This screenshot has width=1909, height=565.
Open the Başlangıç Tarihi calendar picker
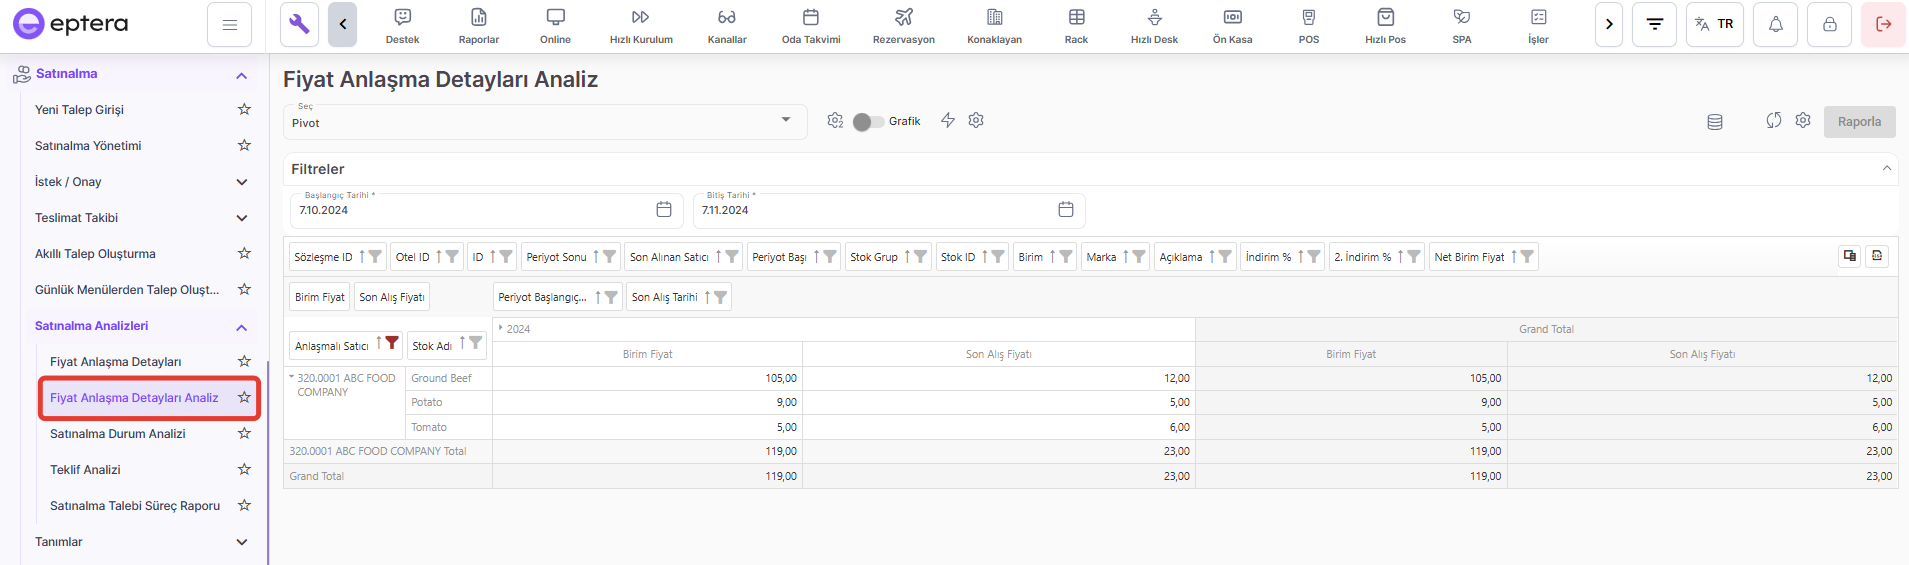[x=663, y=210]
